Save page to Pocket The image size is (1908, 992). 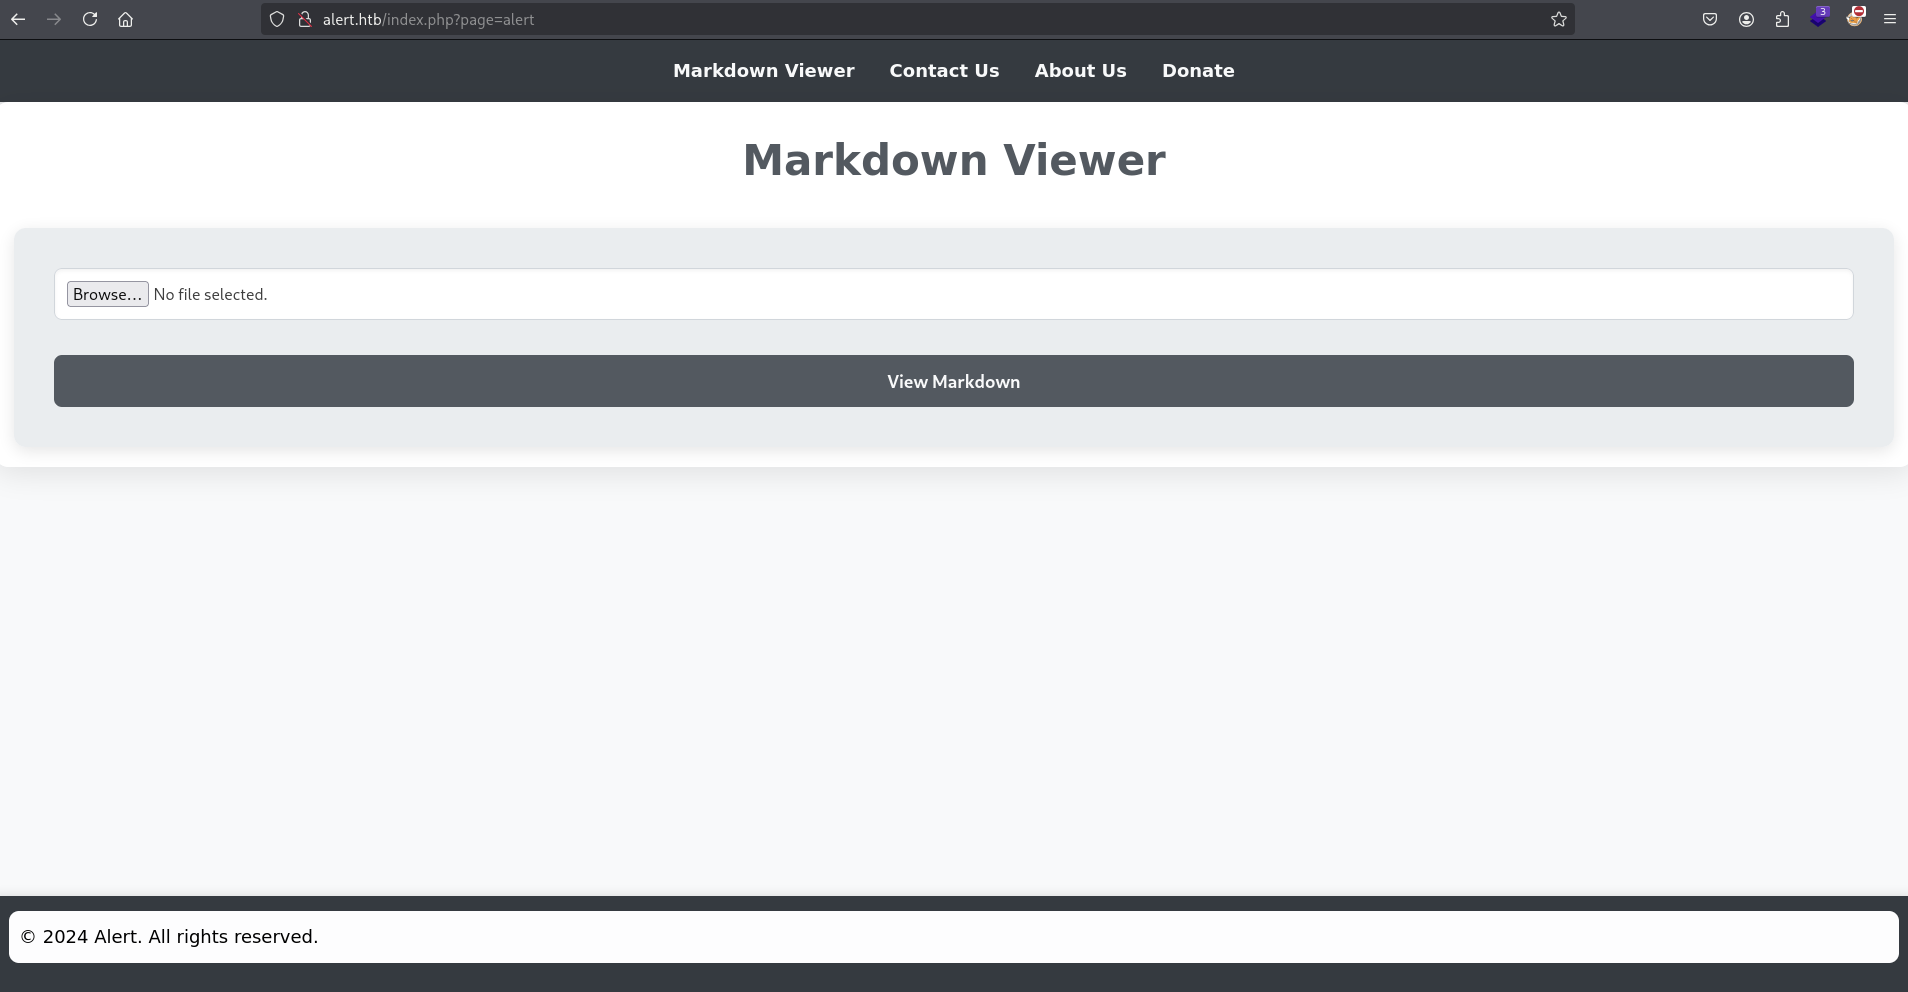(x=1710, y=19)
